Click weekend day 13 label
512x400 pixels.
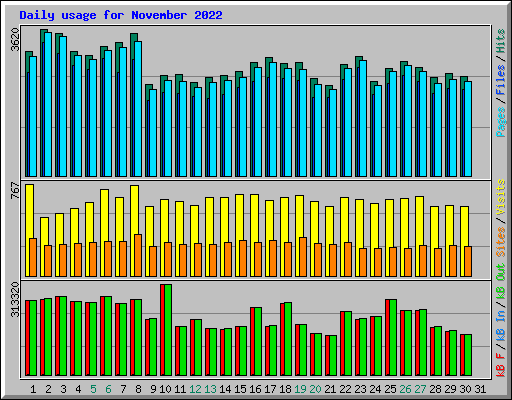[210, 389]
